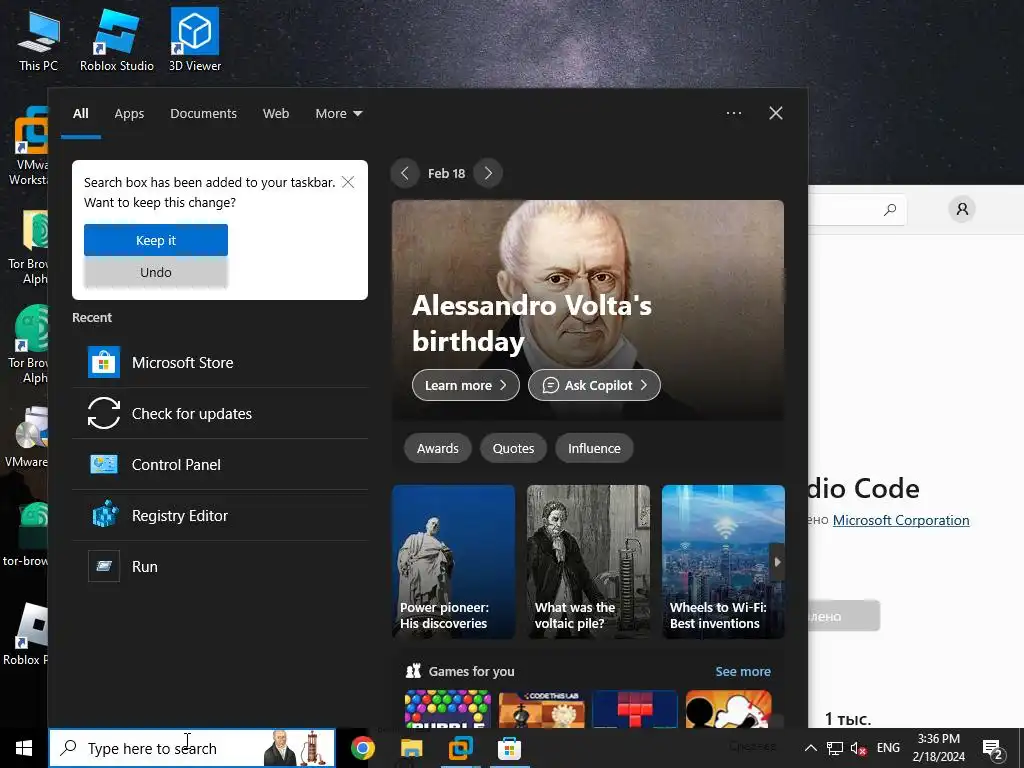Select the Awards chip
The width and height of the screenshot is (1024, 768).
click(x=438, y=449)
